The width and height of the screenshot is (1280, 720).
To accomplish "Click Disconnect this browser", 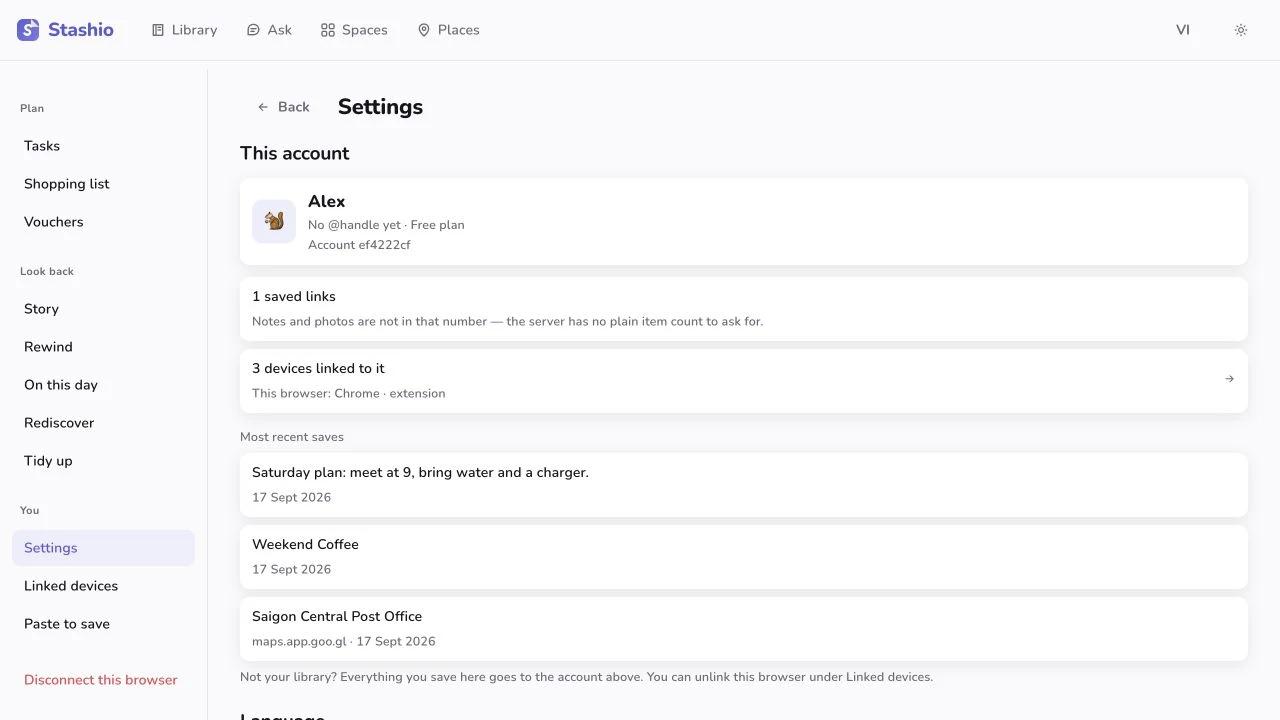I will (101, 680).
